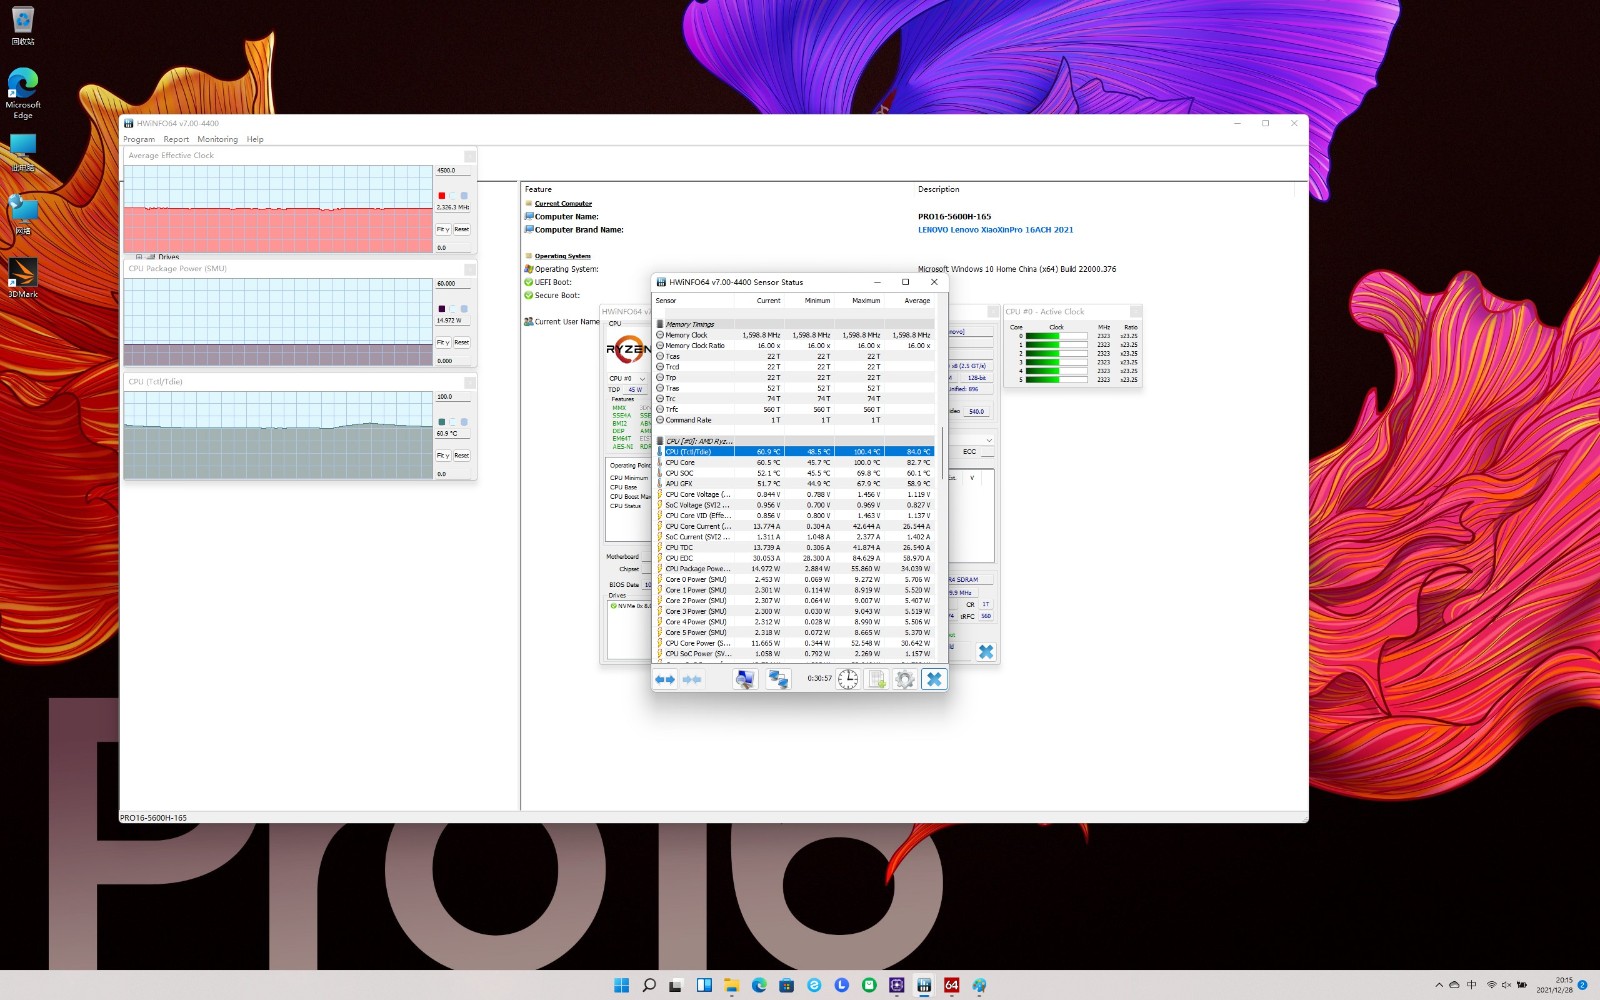Select the Core 3 Power (SMU) row
The image size is (1600, 1000).
(794, 611)
